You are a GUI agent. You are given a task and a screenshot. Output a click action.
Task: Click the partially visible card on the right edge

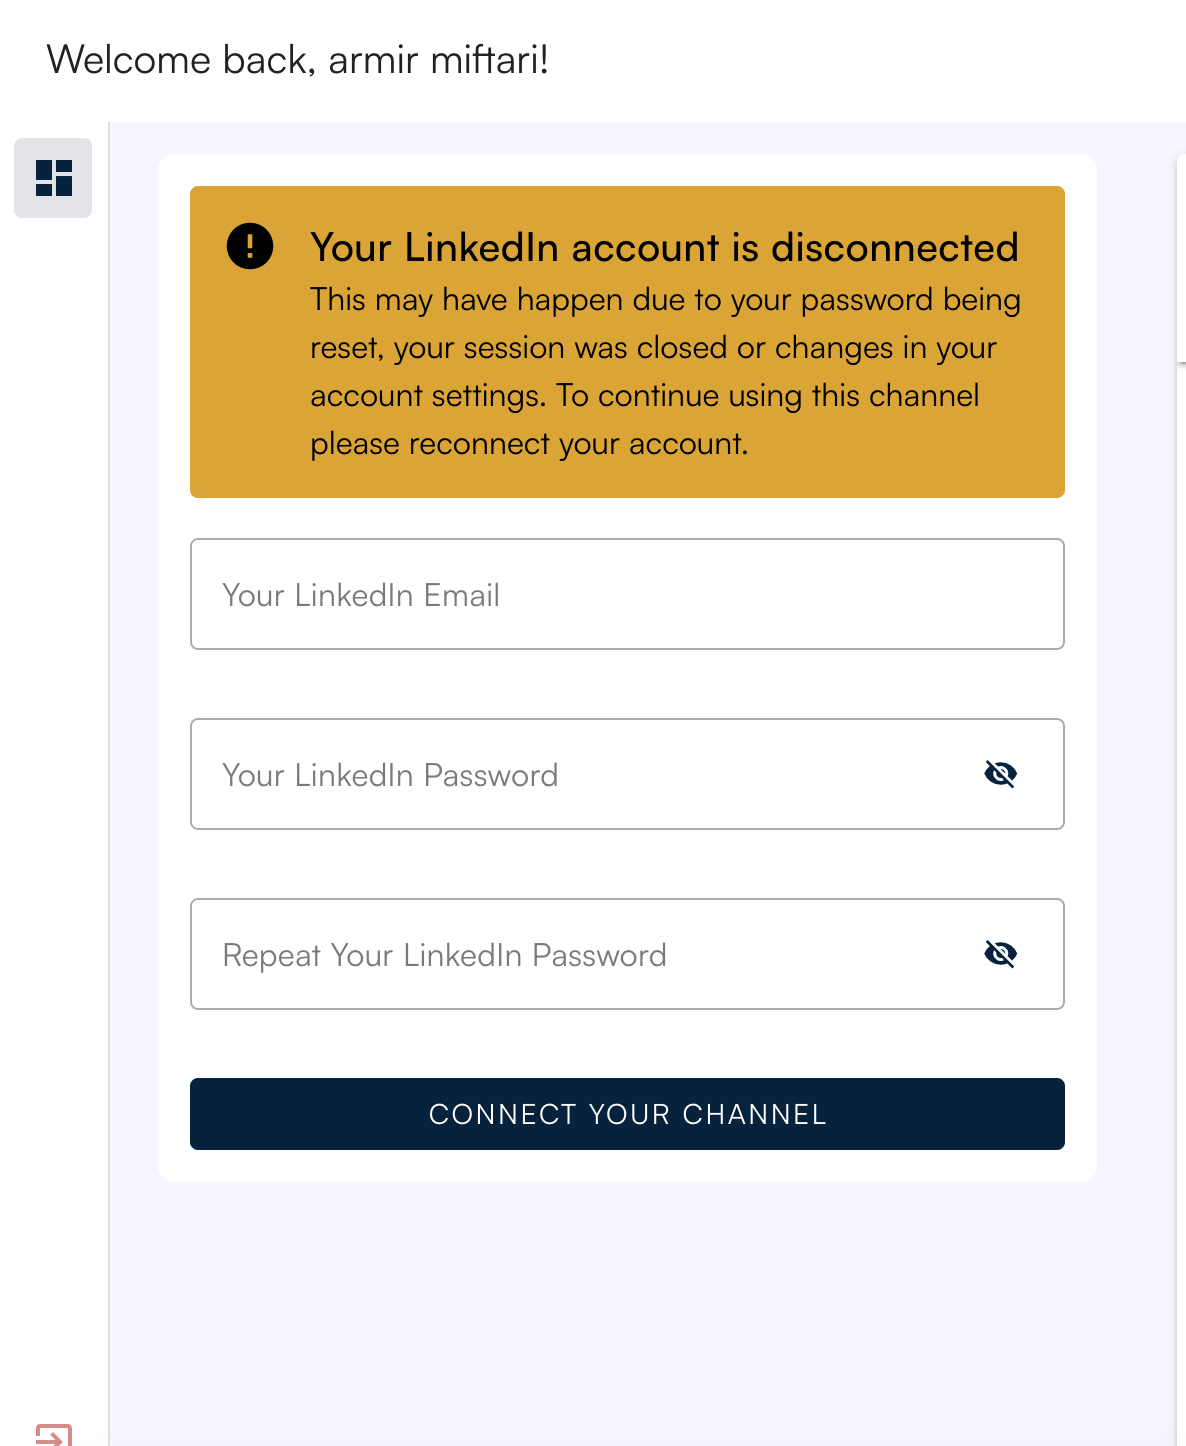click(x=1181, y=260)
